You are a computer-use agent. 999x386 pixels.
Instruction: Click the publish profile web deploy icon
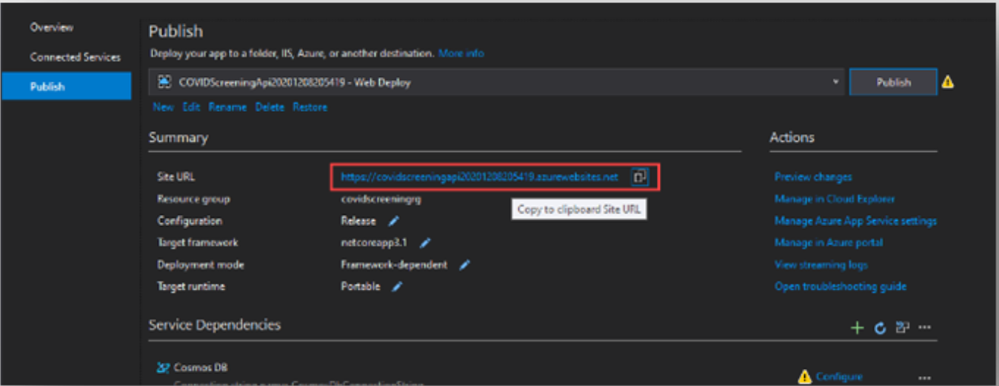tap(164, 82)
